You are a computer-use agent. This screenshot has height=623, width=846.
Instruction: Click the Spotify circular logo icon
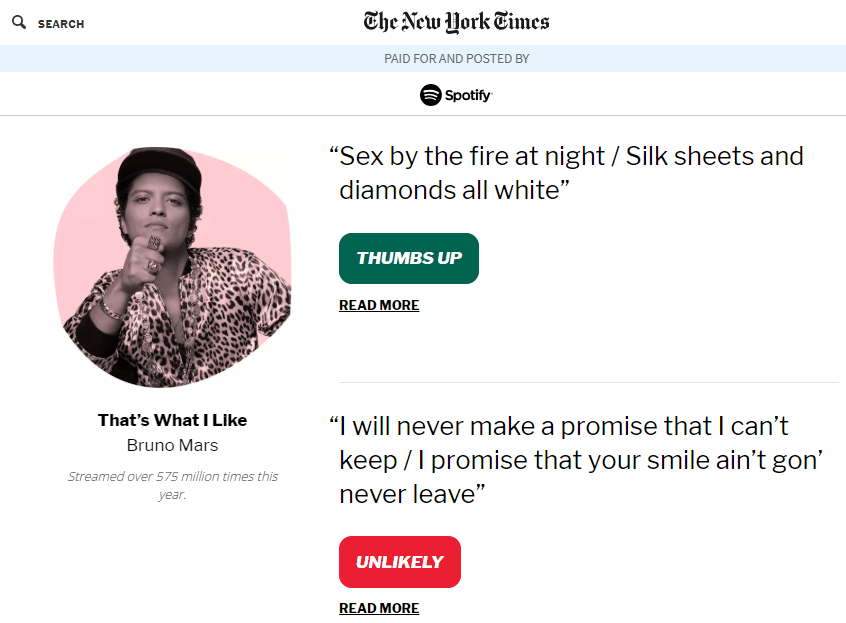(x=431, y=95)
